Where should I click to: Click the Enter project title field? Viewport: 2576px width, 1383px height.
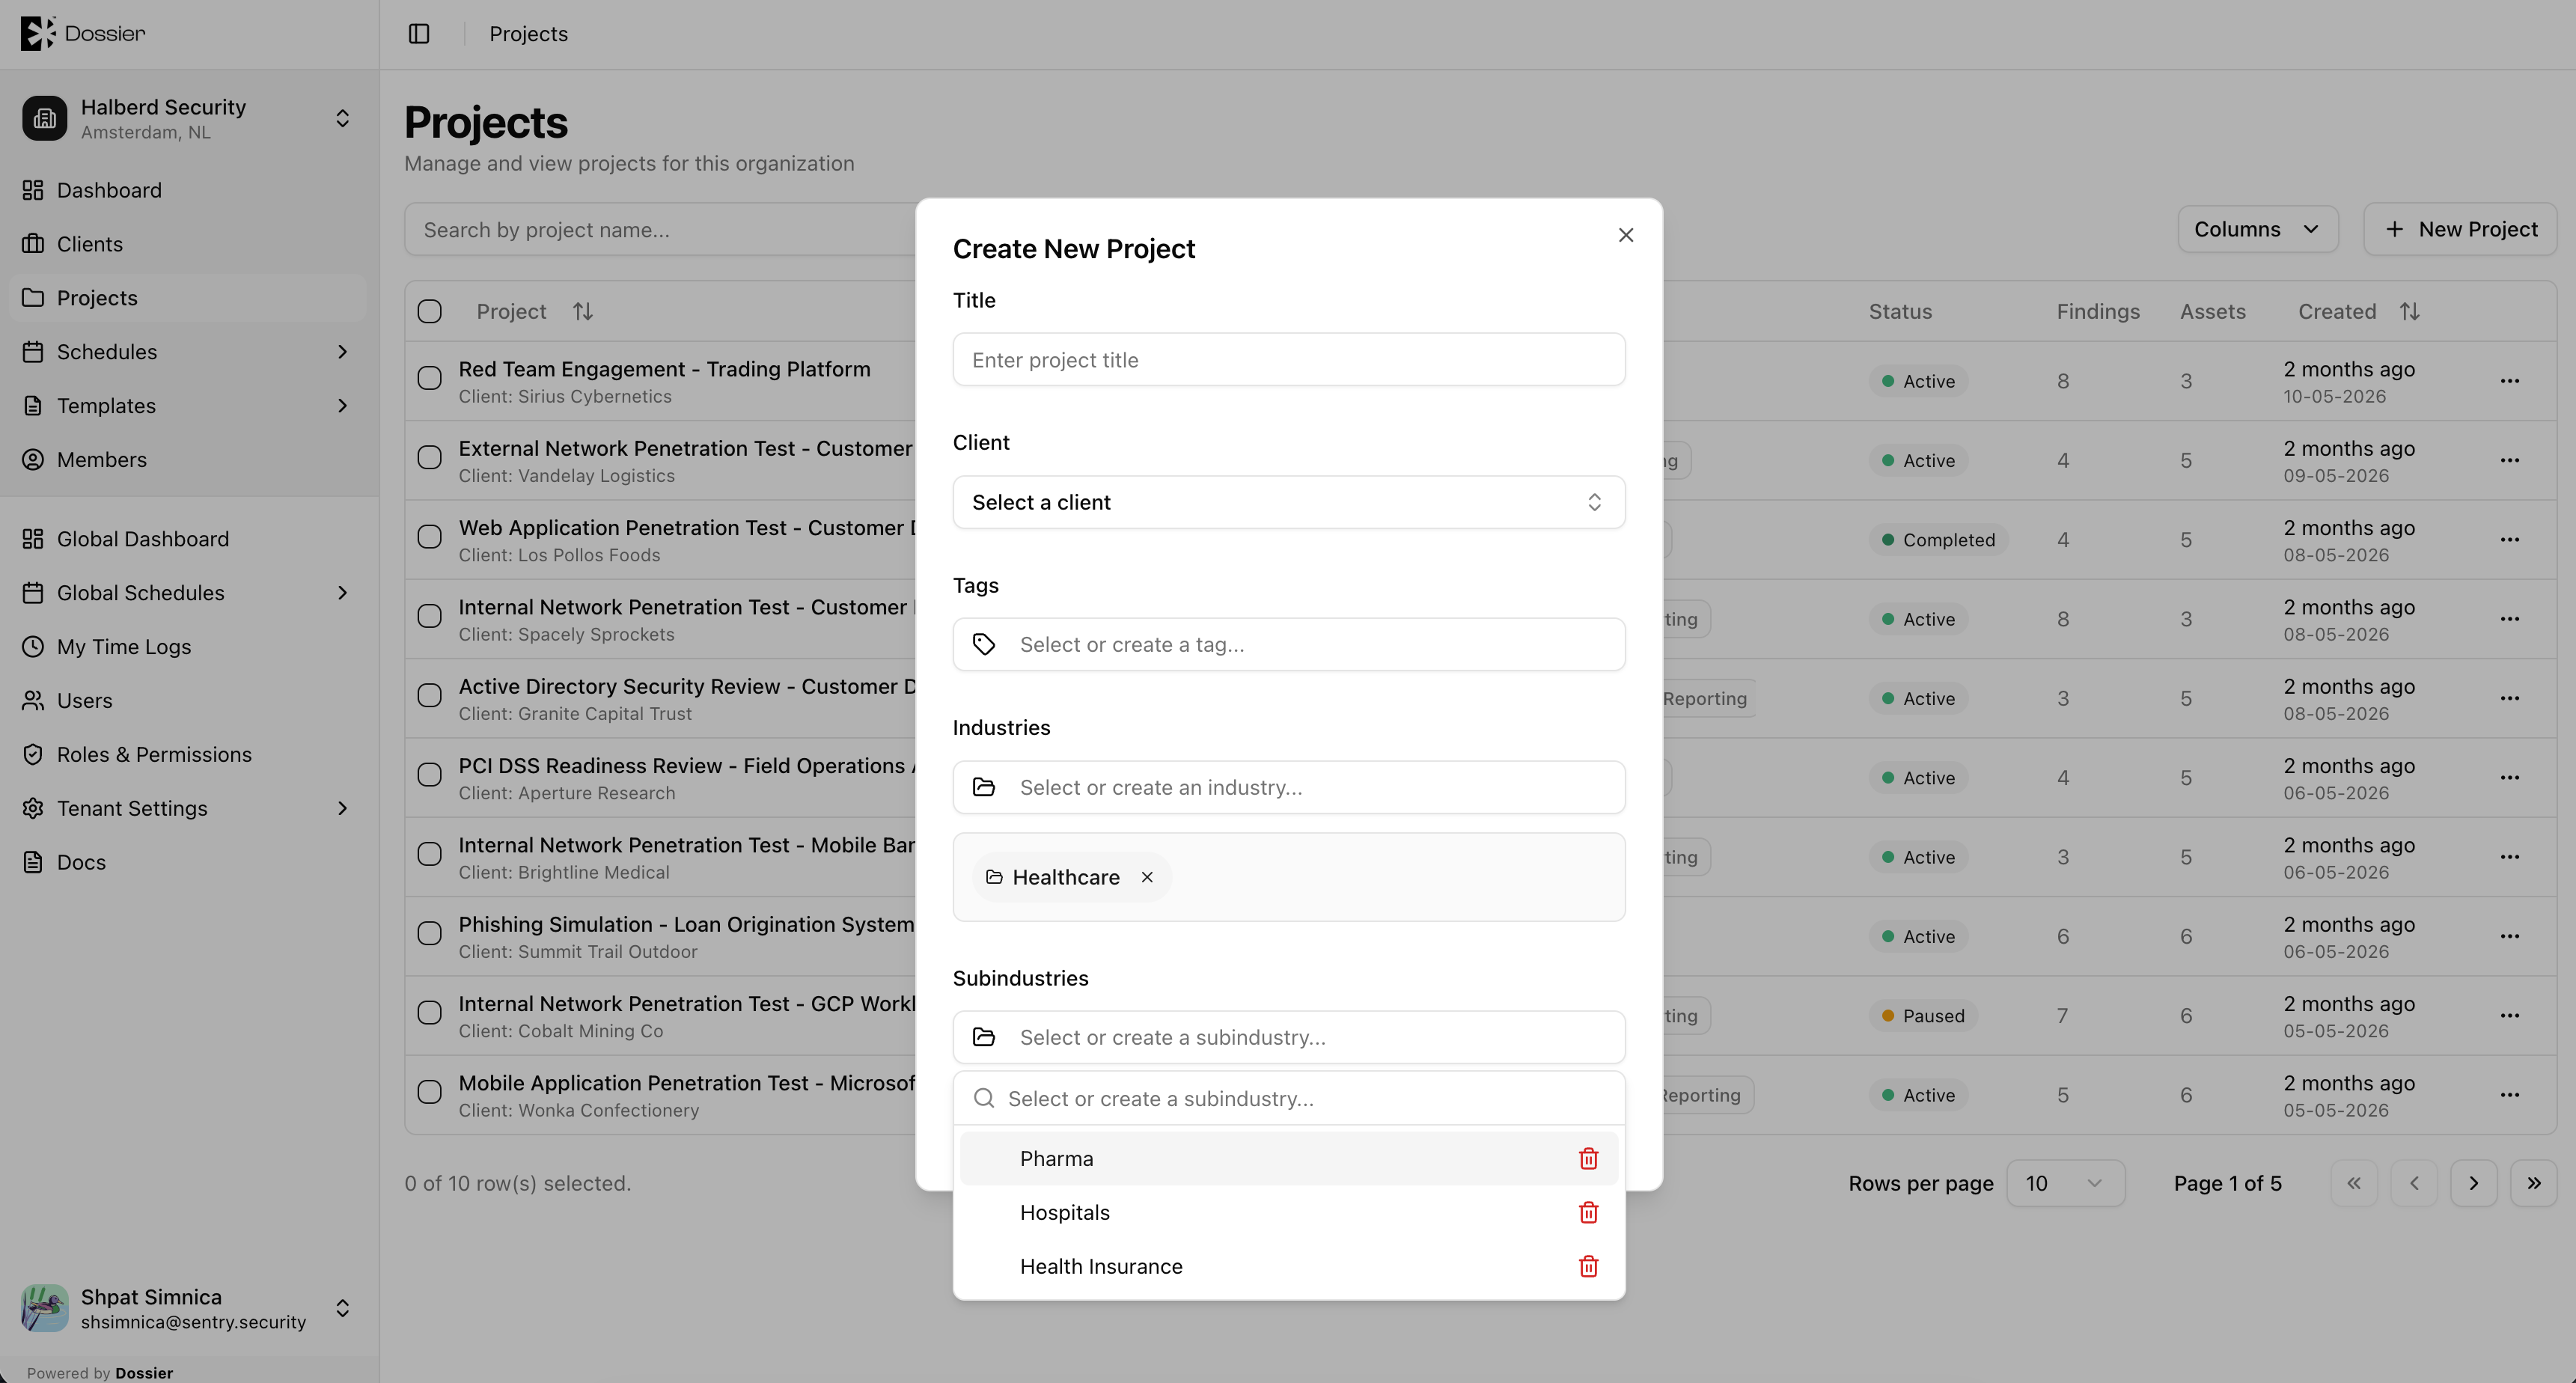(x=1289, y=360)
